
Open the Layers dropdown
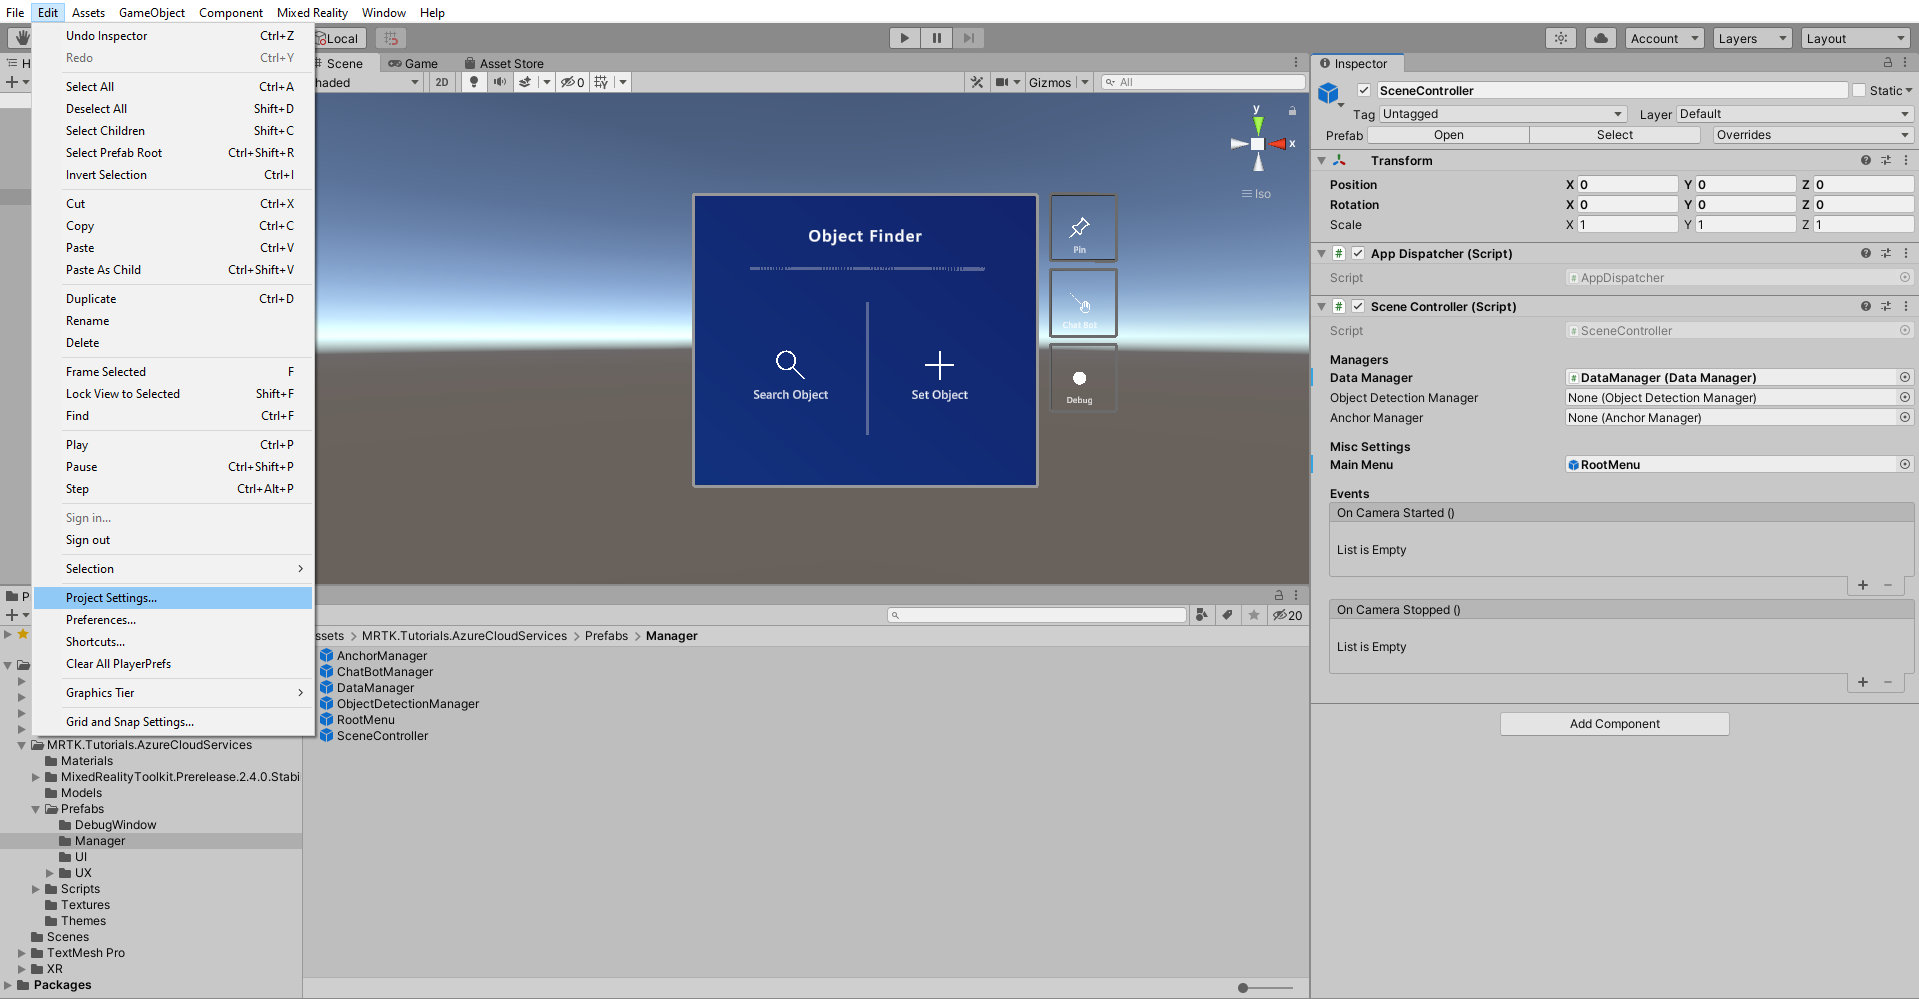pyautogui.click(x=1751, y=38)
